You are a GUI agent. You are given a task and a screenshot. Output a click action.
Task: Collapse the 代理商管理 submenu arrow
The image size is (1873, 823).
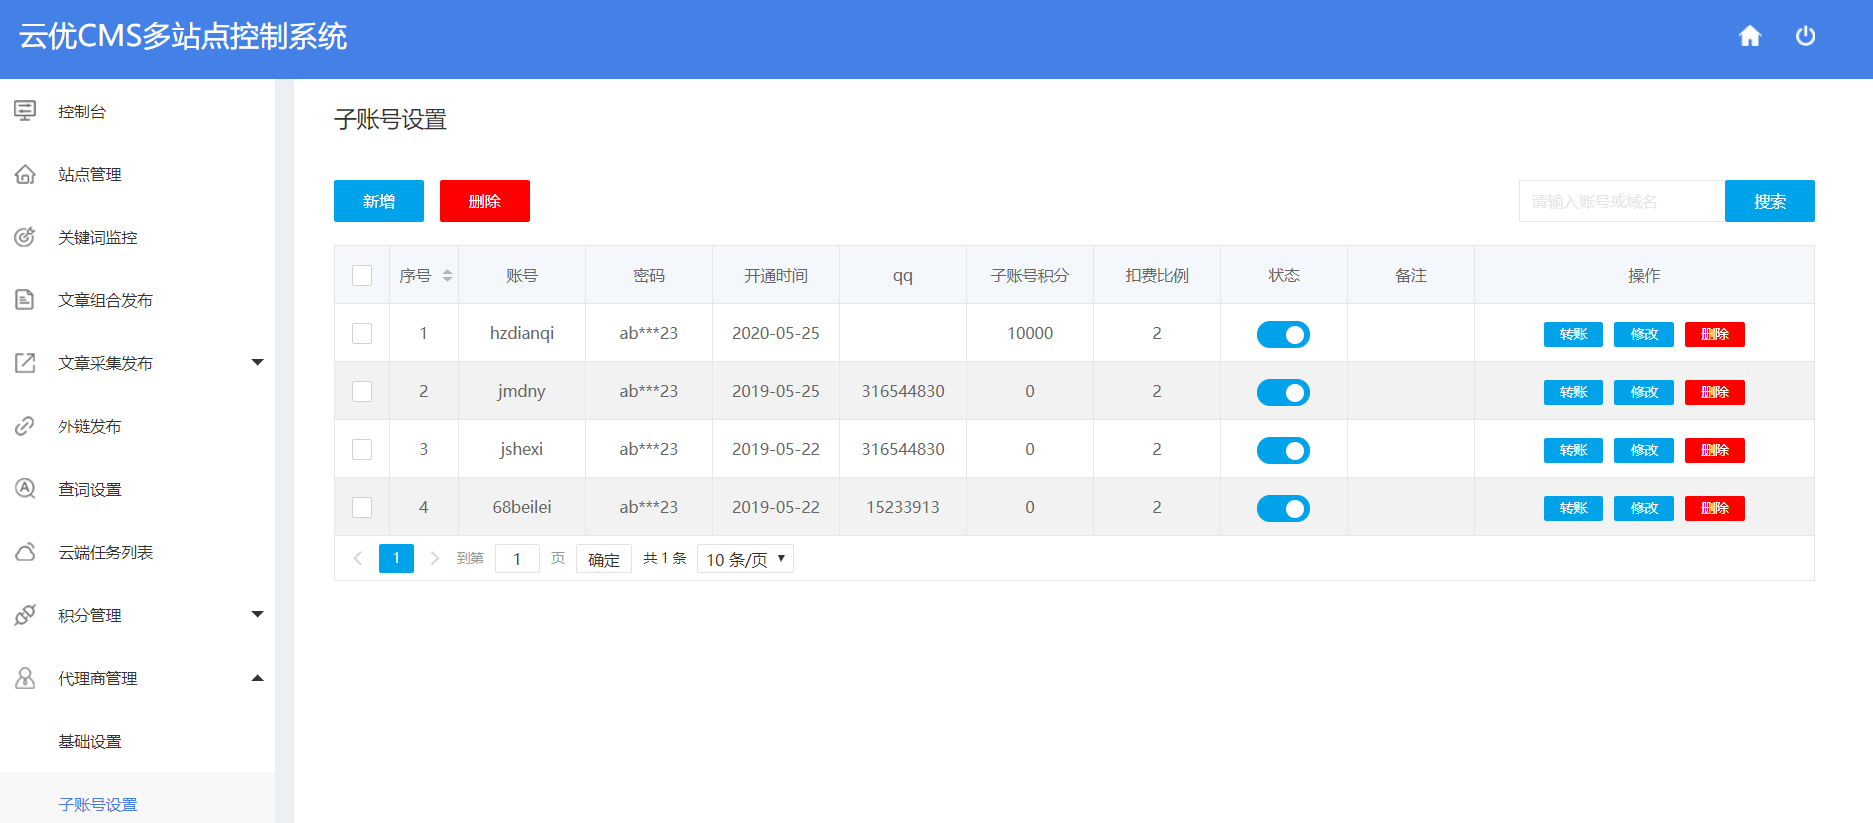coord(257,677)
